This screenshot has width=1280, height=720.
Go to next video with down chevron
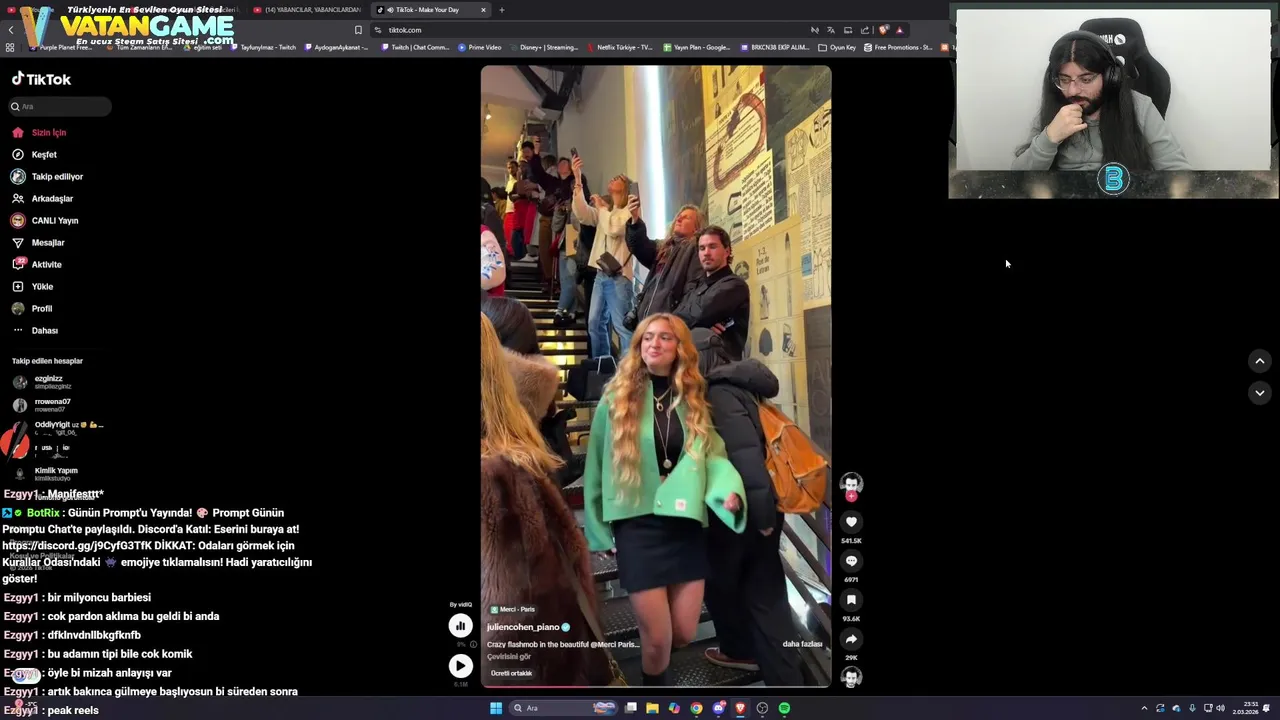pyautogui.click(x=1260, y=393)
